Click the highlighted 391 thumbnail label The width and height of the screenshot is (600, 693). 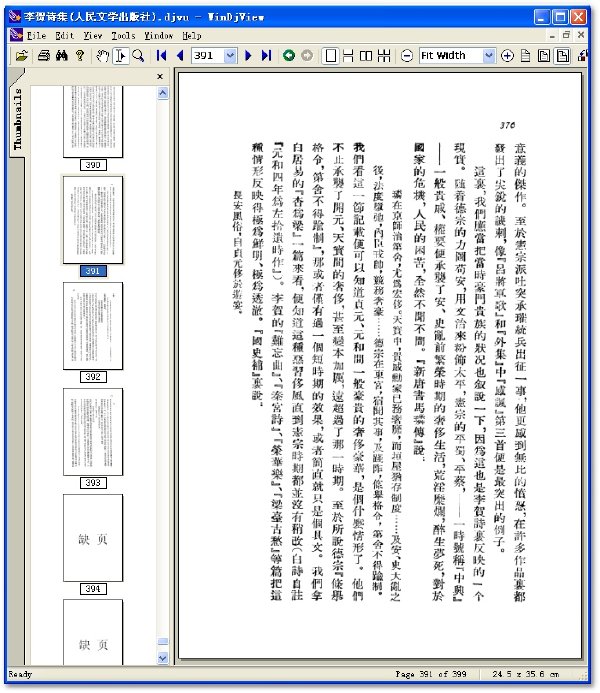93,271
